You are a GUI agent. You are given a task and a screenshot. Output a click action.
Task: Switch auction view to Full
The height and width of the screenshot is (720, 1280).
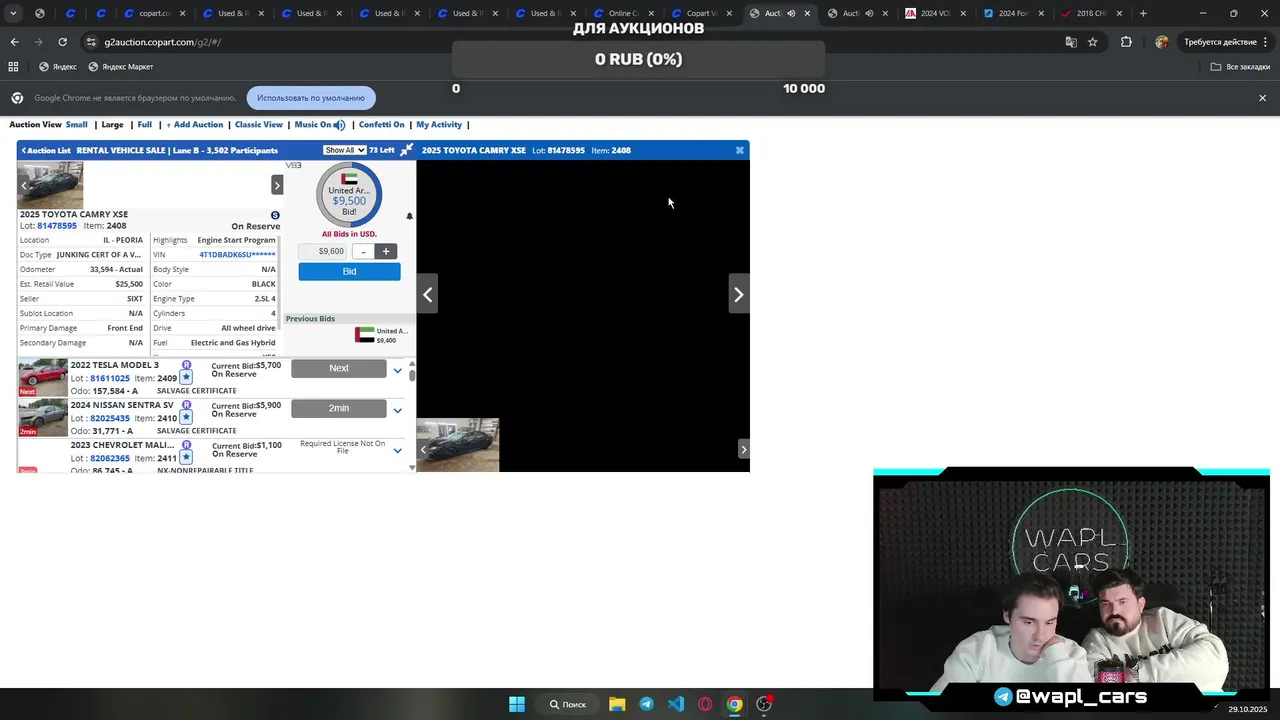coord(145,125)
